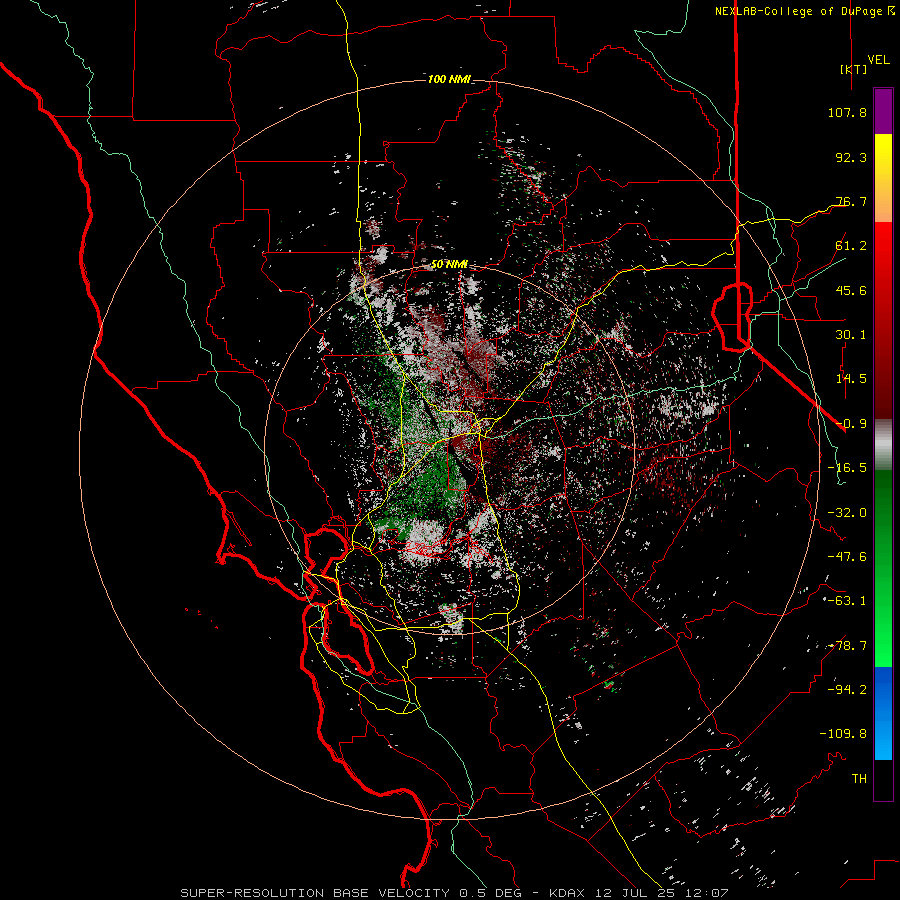The image size is (900, 900).
Task: Click the 107.8 velocity scale value
Action: [847, 112]
